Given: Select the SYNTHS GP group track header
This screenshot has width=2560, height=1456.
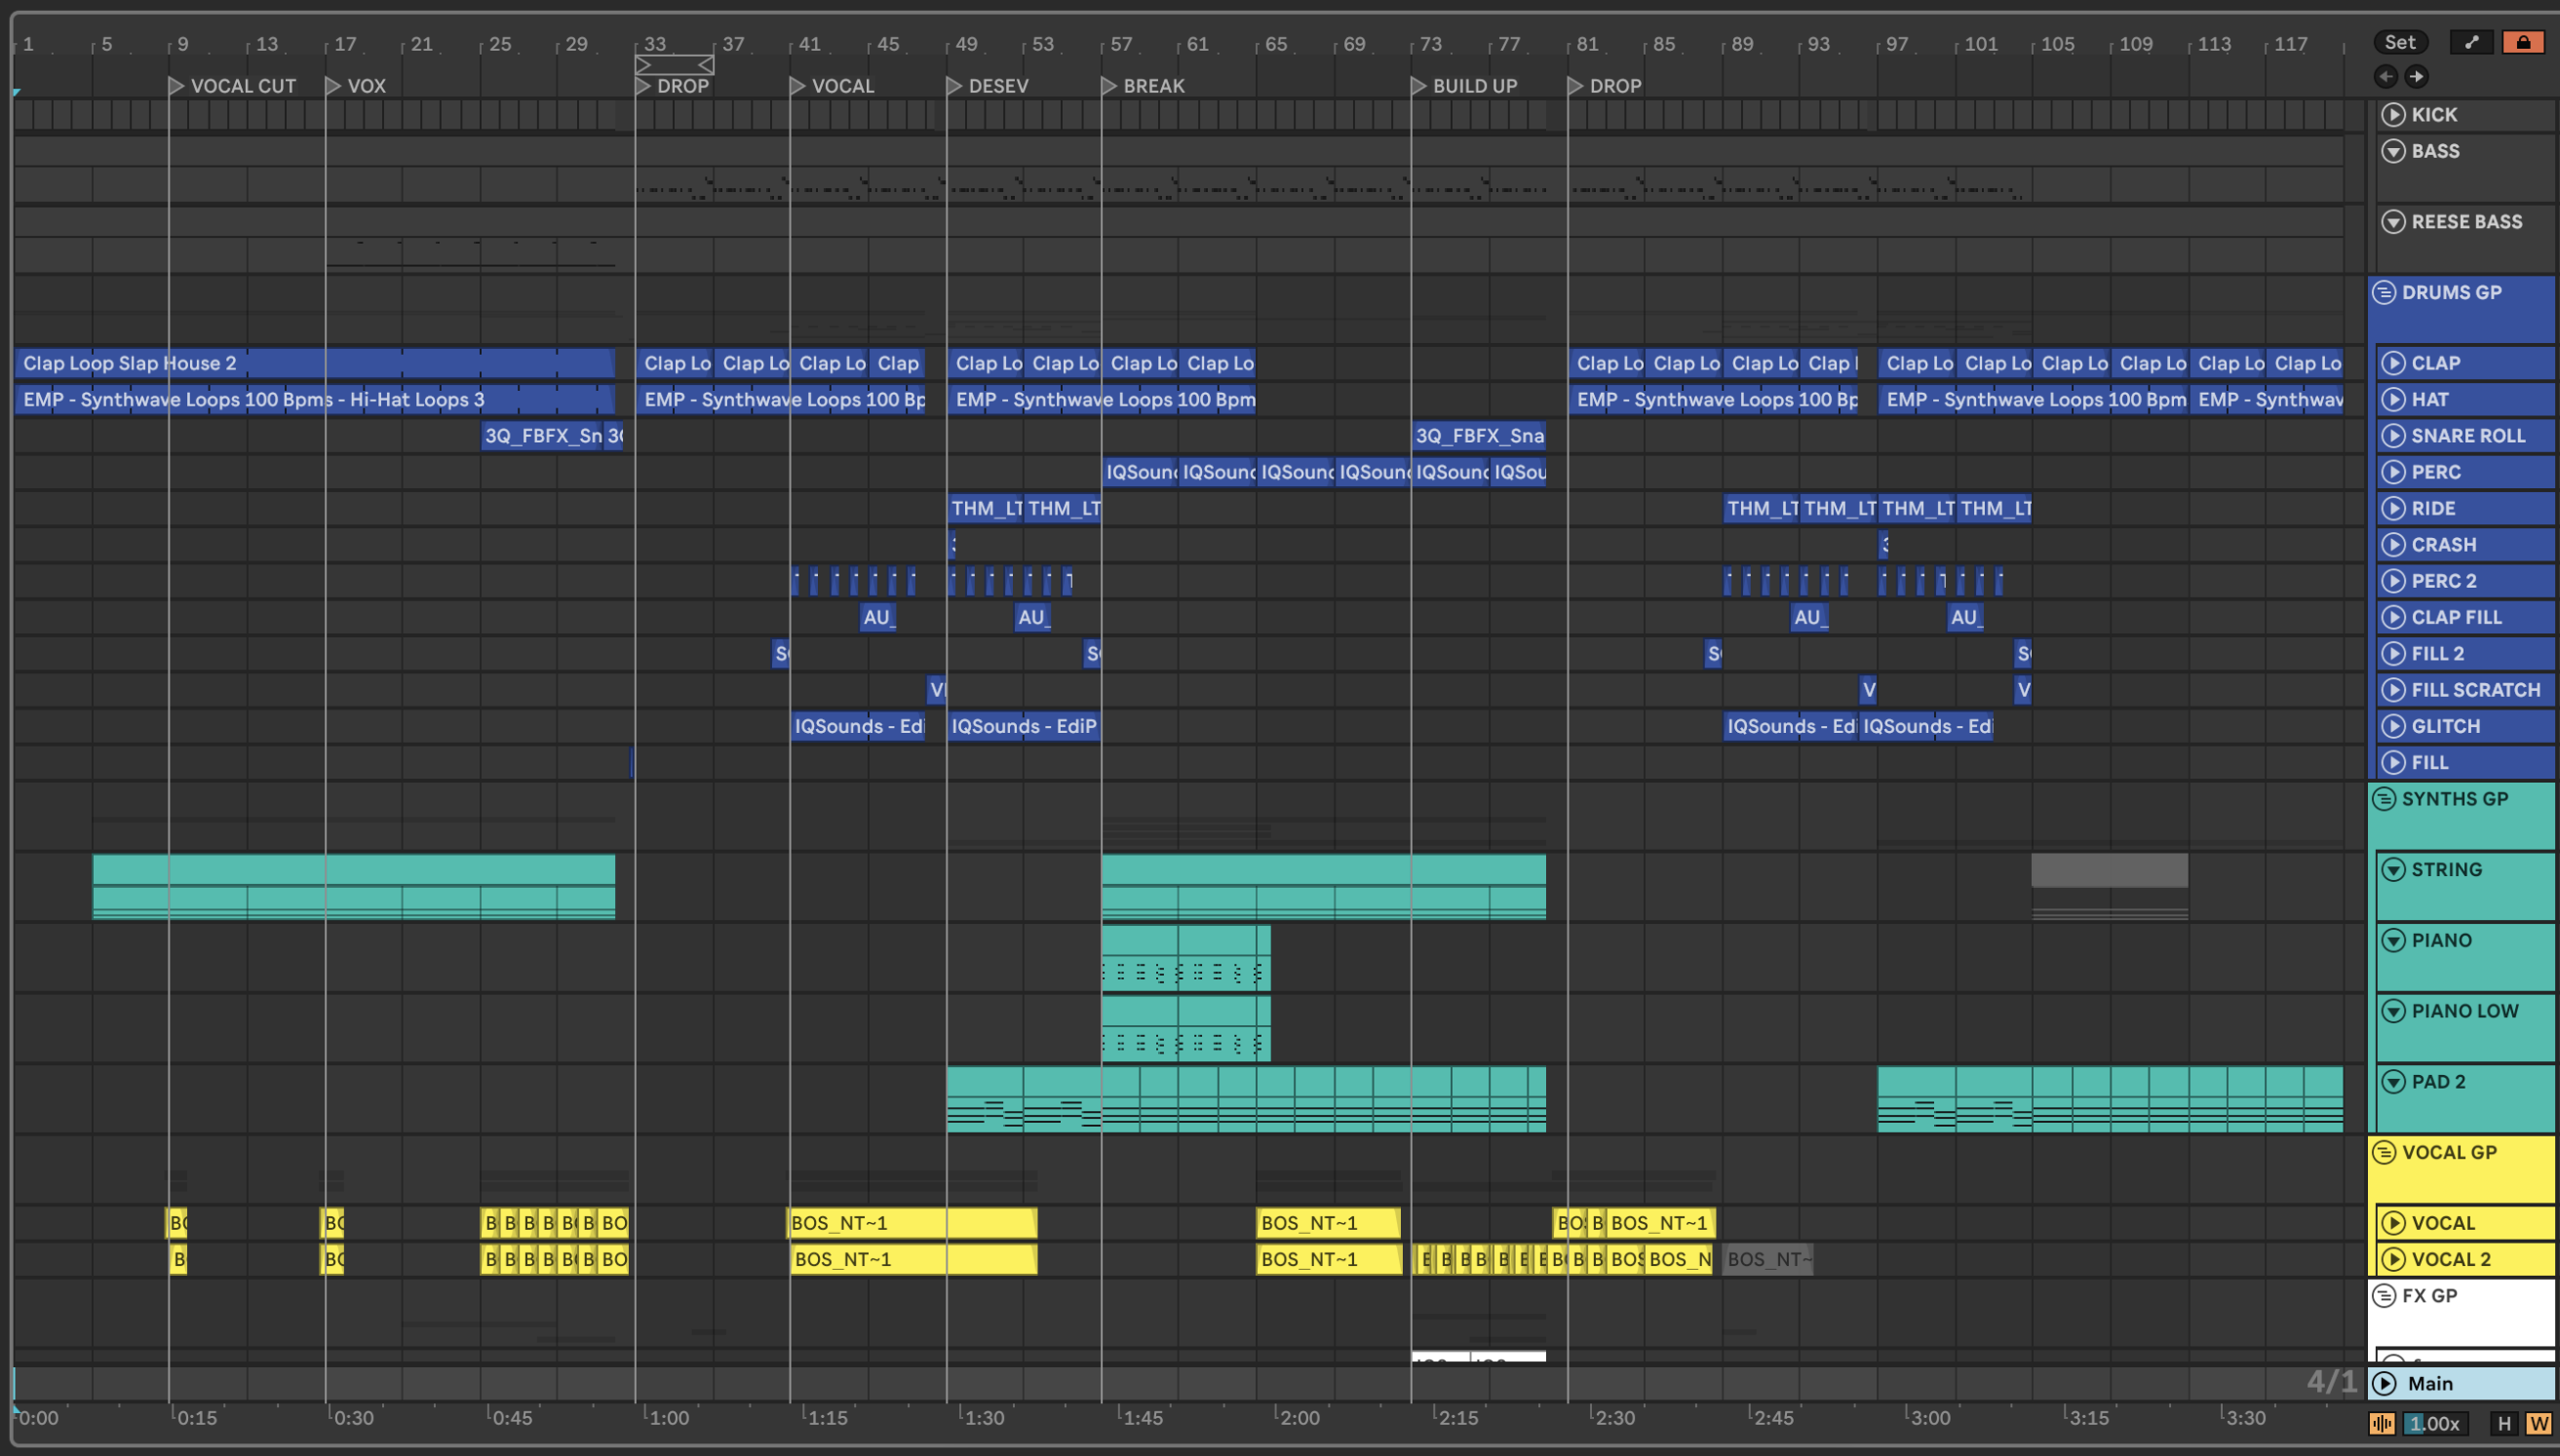Looking at the screenshot, I should 2454,798.
